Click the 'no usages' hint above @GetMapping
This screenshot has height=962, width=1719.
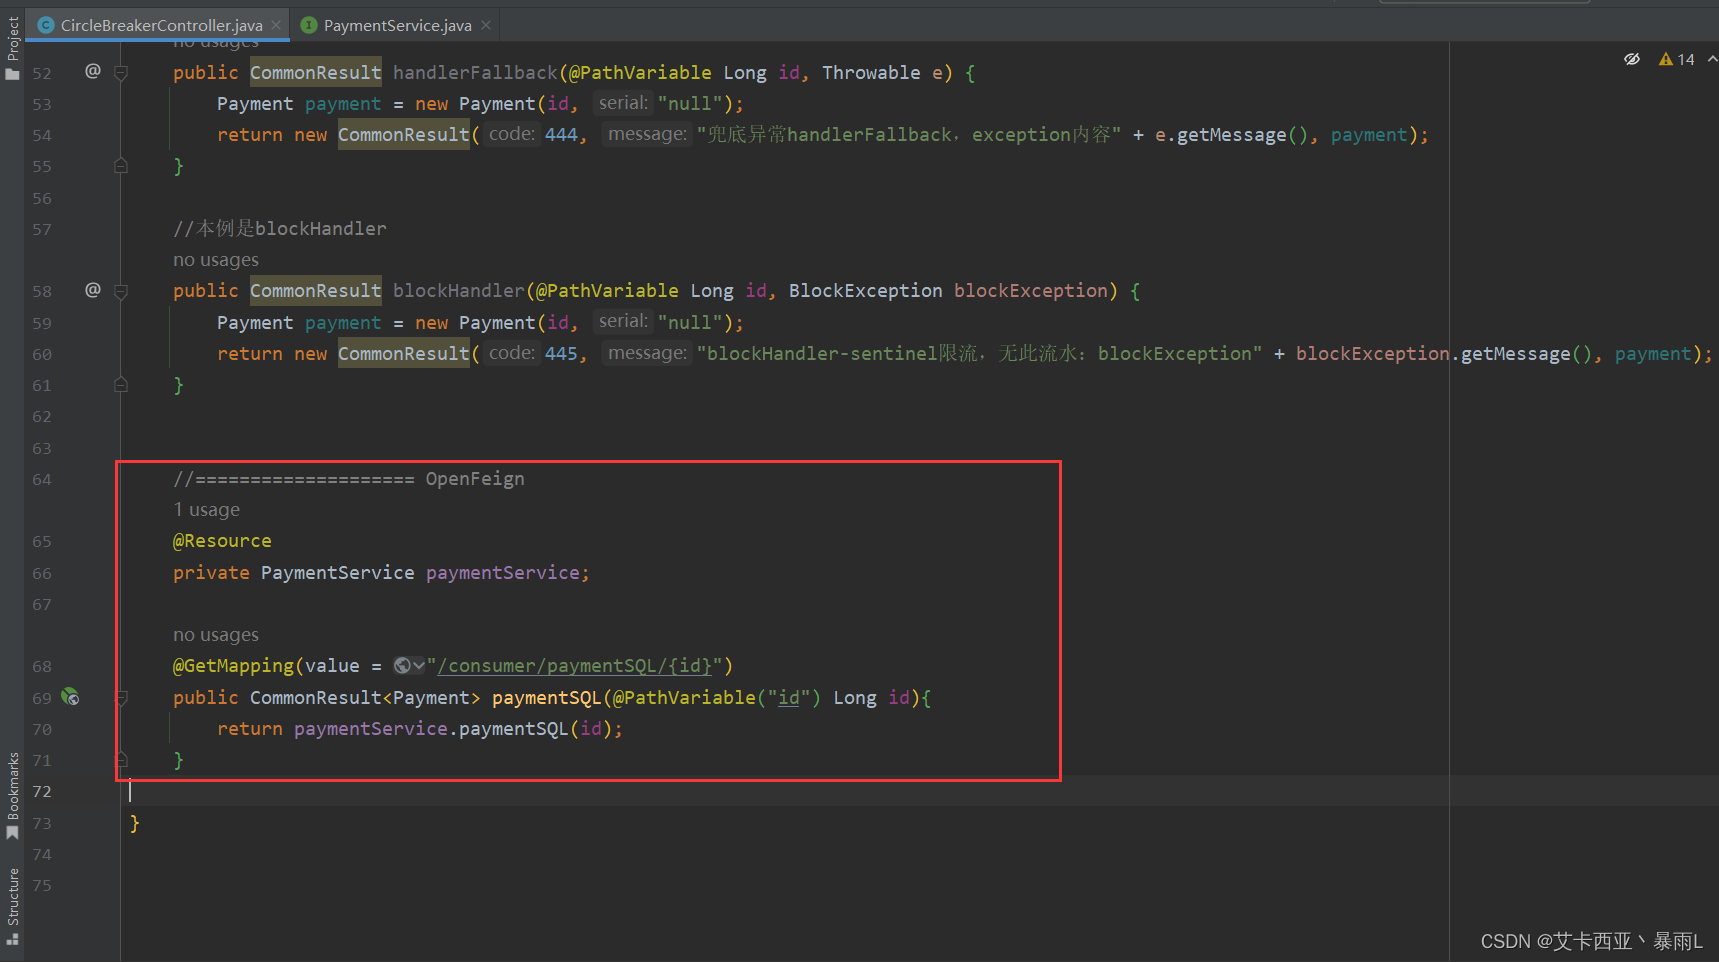click(216, 635)
